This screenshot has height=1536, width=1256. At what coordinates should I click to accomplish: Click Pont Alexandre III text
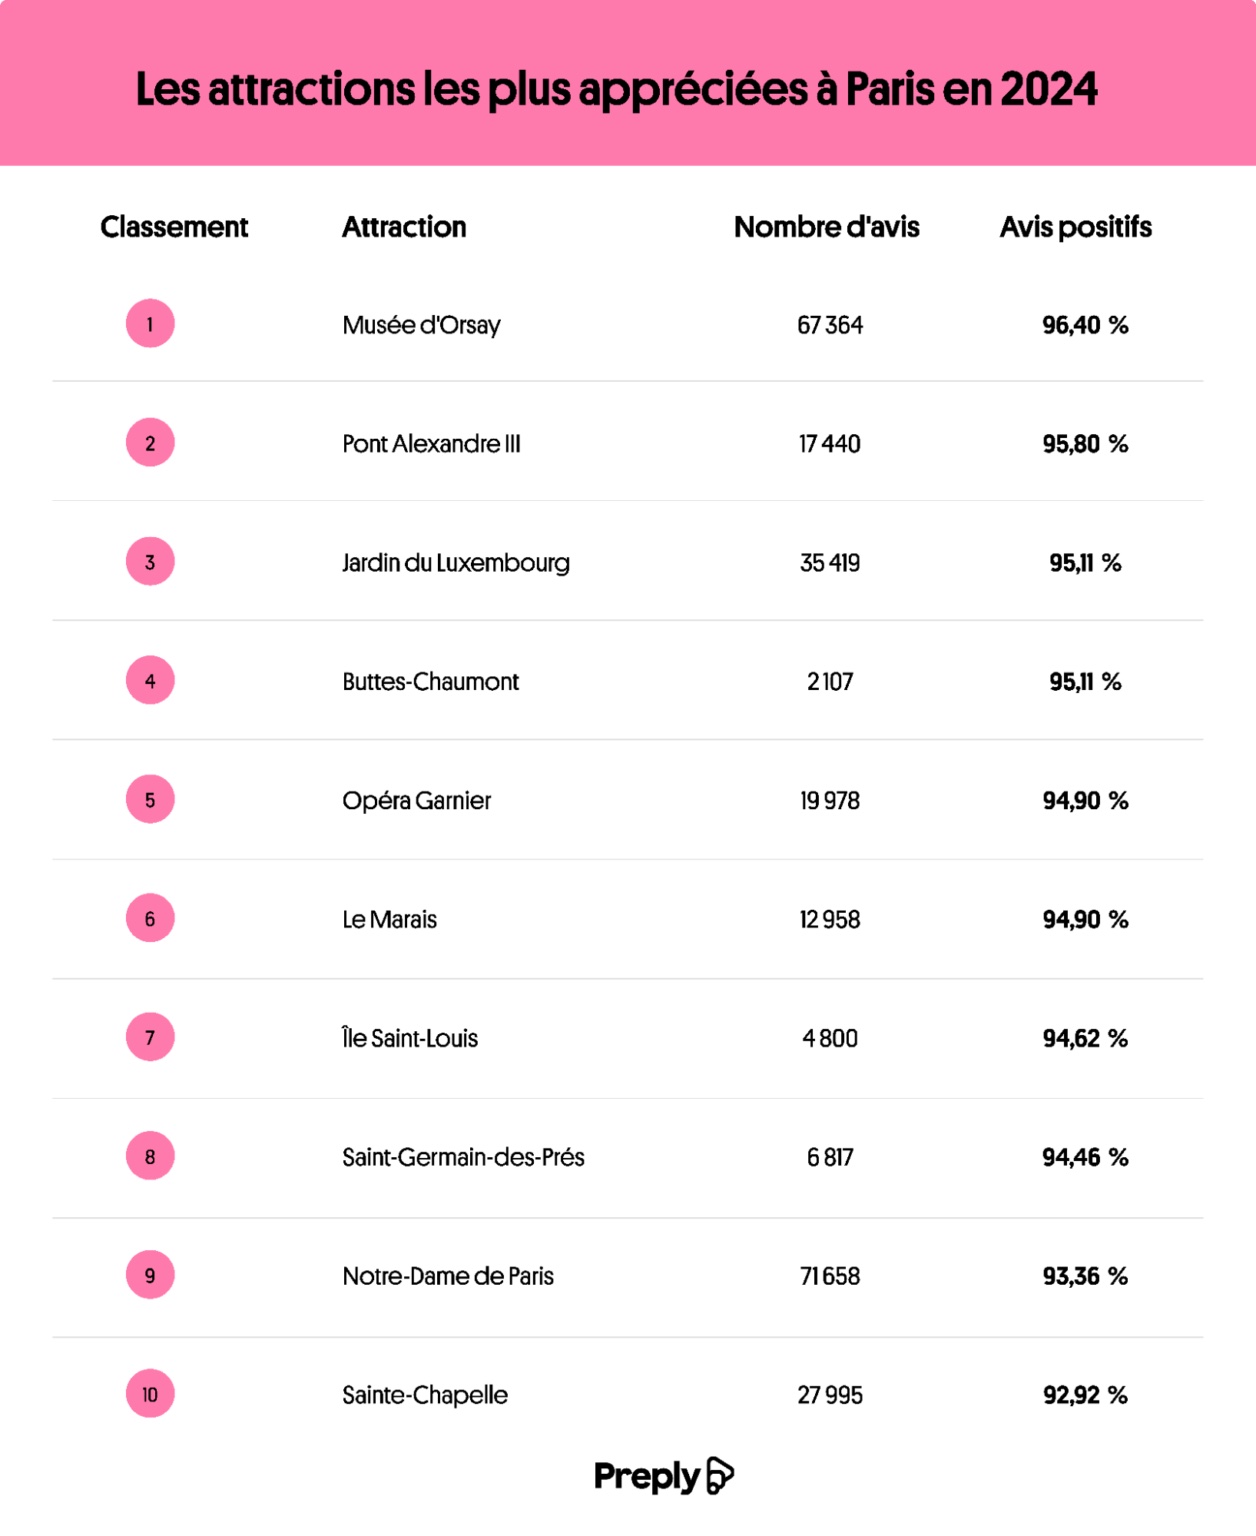coord(431,444)
